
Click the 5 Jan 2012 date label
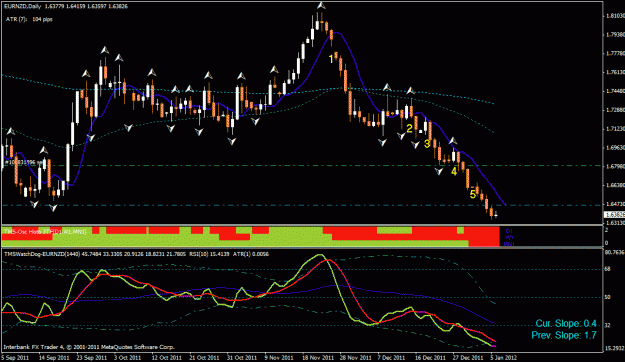pyautogui.click(x=503, y=358)
